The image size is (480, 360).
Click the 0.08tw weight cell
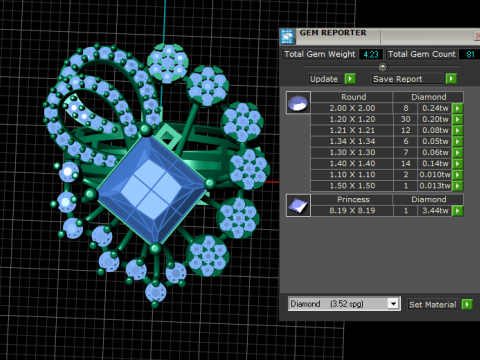click(x=435, y=130)
